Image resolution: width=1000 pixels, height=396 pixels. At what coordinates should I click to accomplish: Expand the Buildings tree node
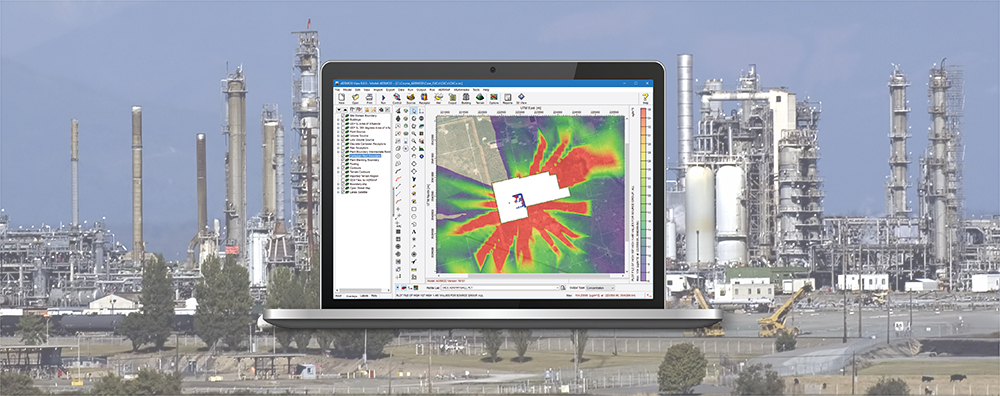coord(338,119)
